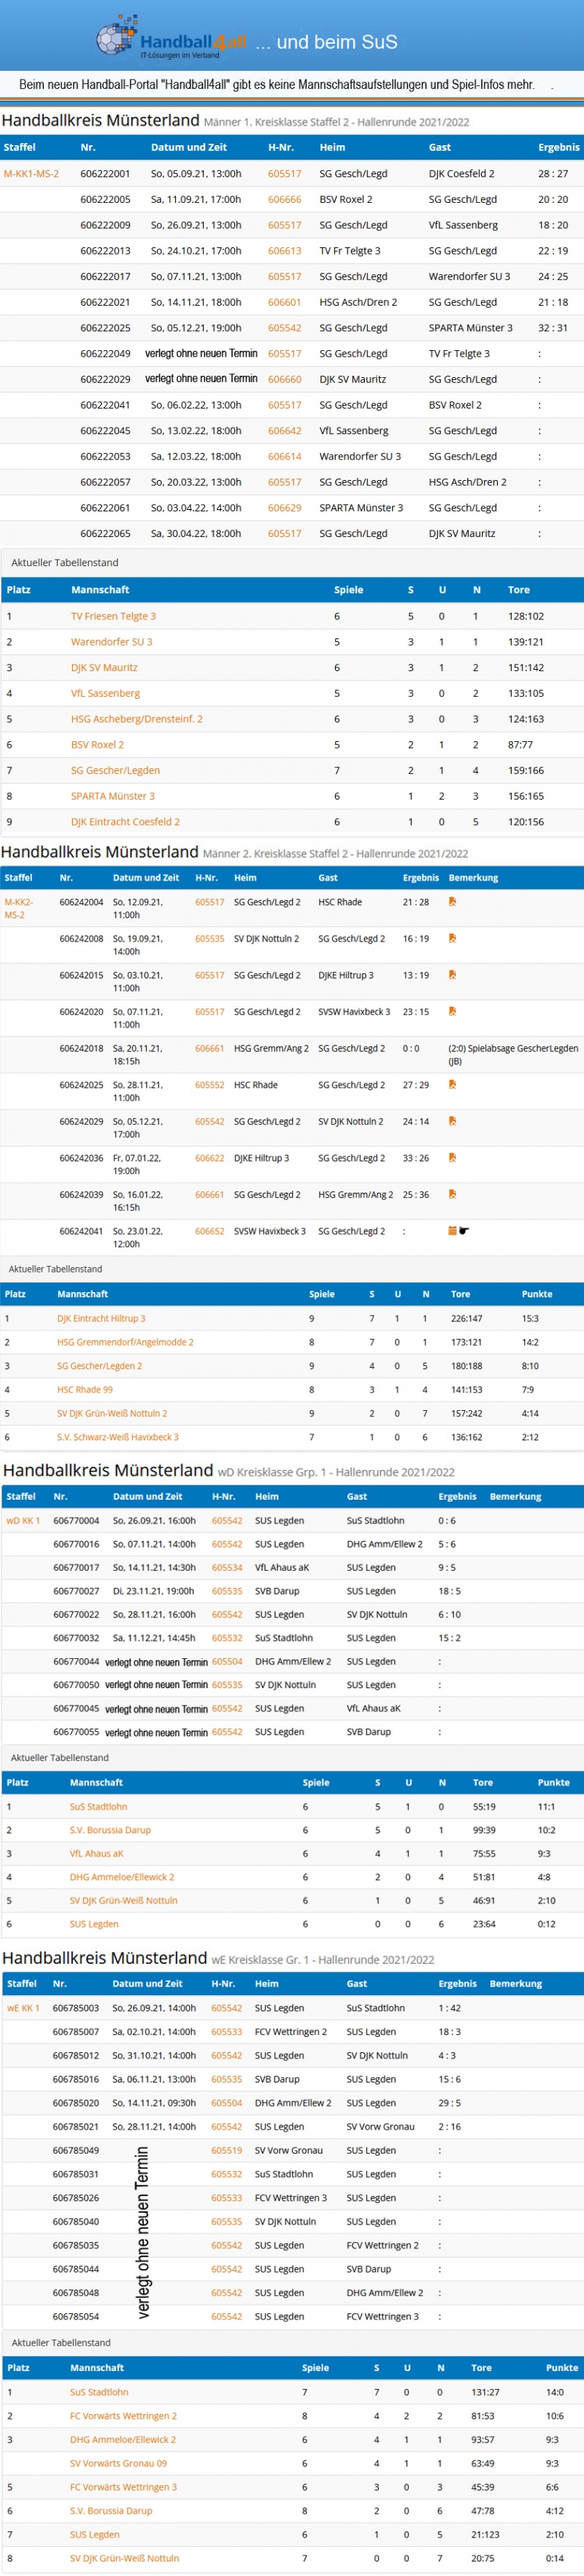Screen dimensions: 584x2576
Task: Open the SG Gescher/Legden 2 team link
Action: (99, 1366)
